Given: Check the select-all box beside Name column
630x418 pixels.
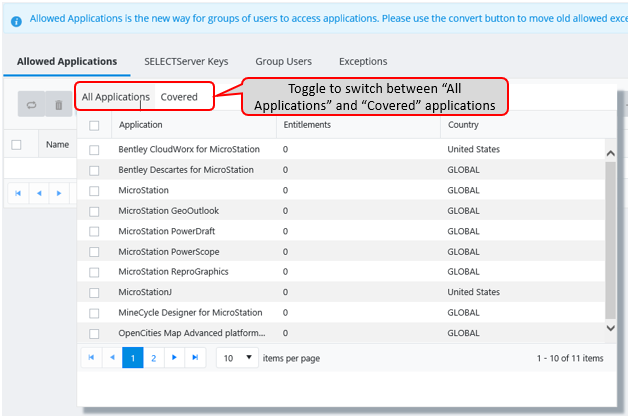Looking at the screenshot, I should pyautogui.click(x=16, y=145).
